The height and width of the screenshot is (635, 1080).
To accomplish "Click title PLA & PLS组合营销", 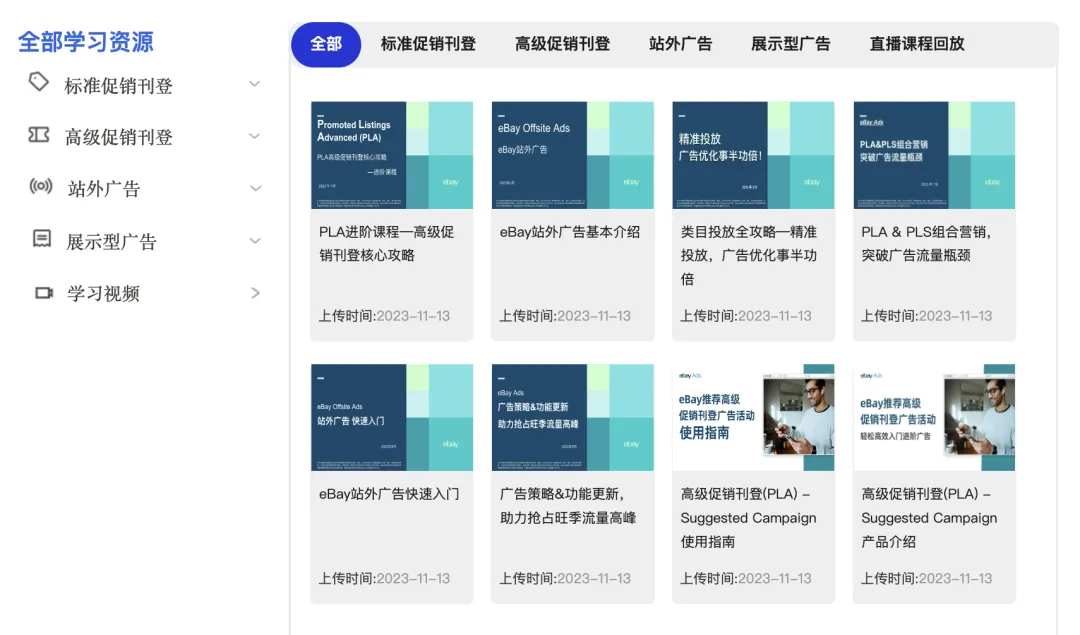I will pyautogui.click(x=926, y=244).
